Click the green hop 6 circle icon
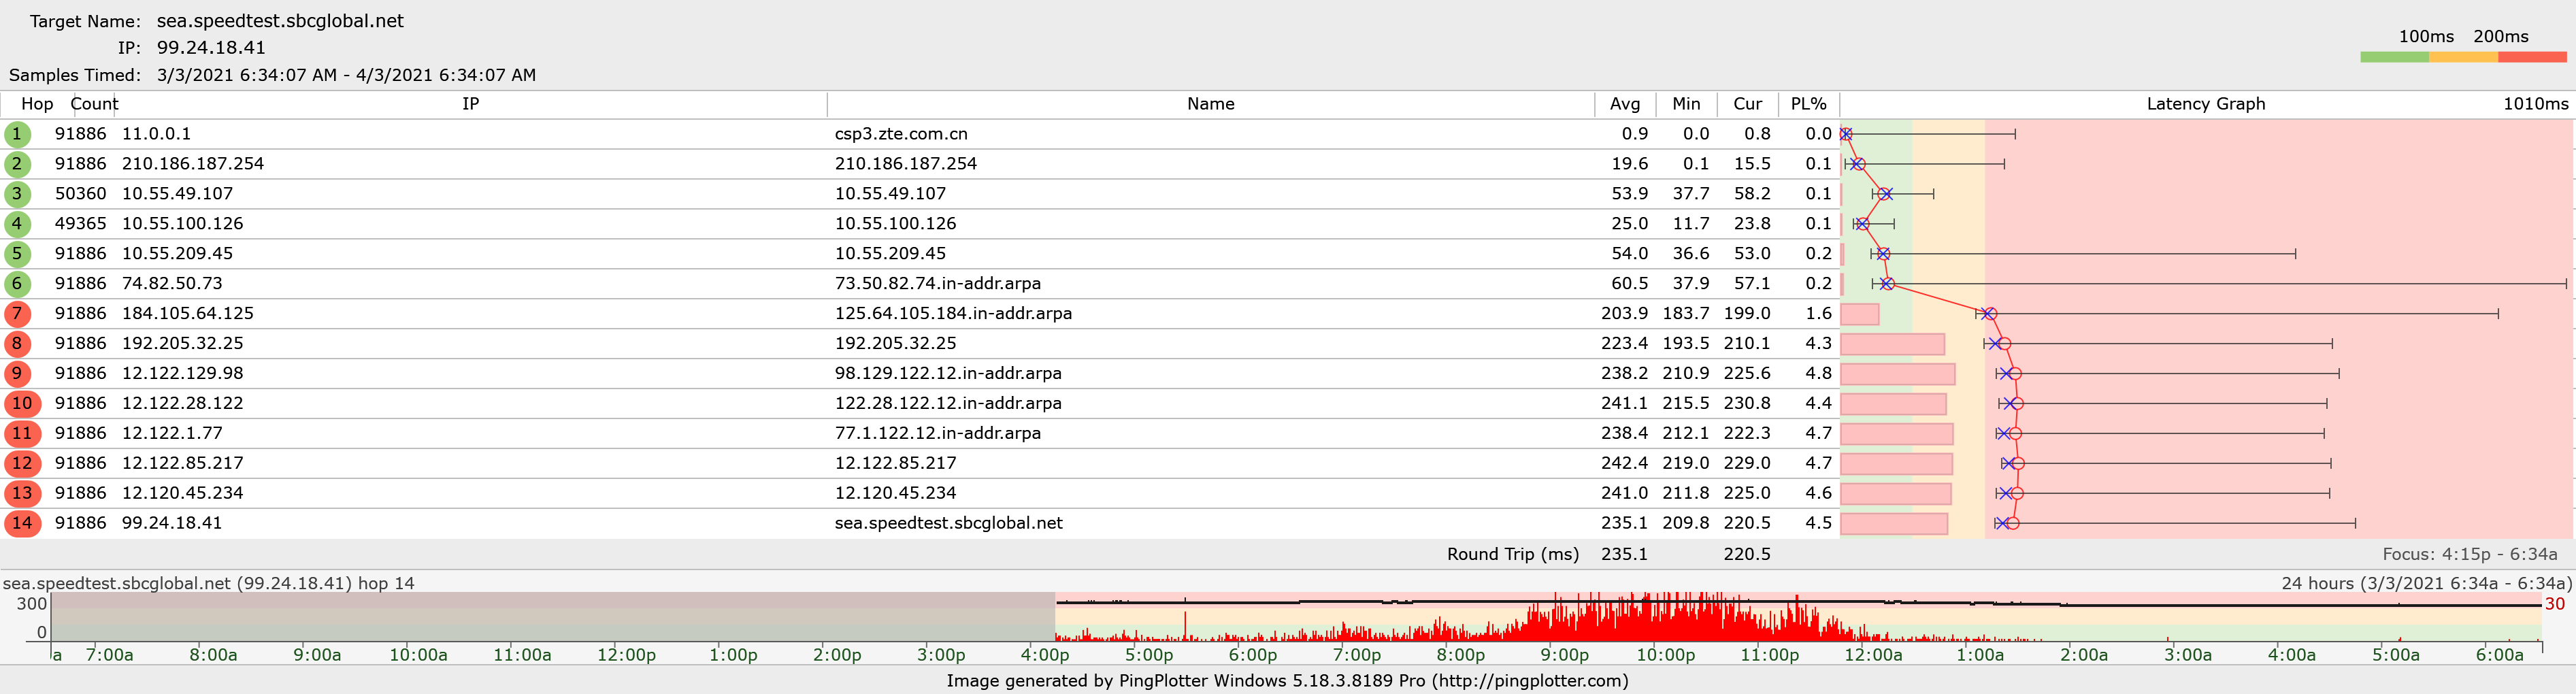The height and width of the screenshot is (694, 2576). tap(17, 284)
